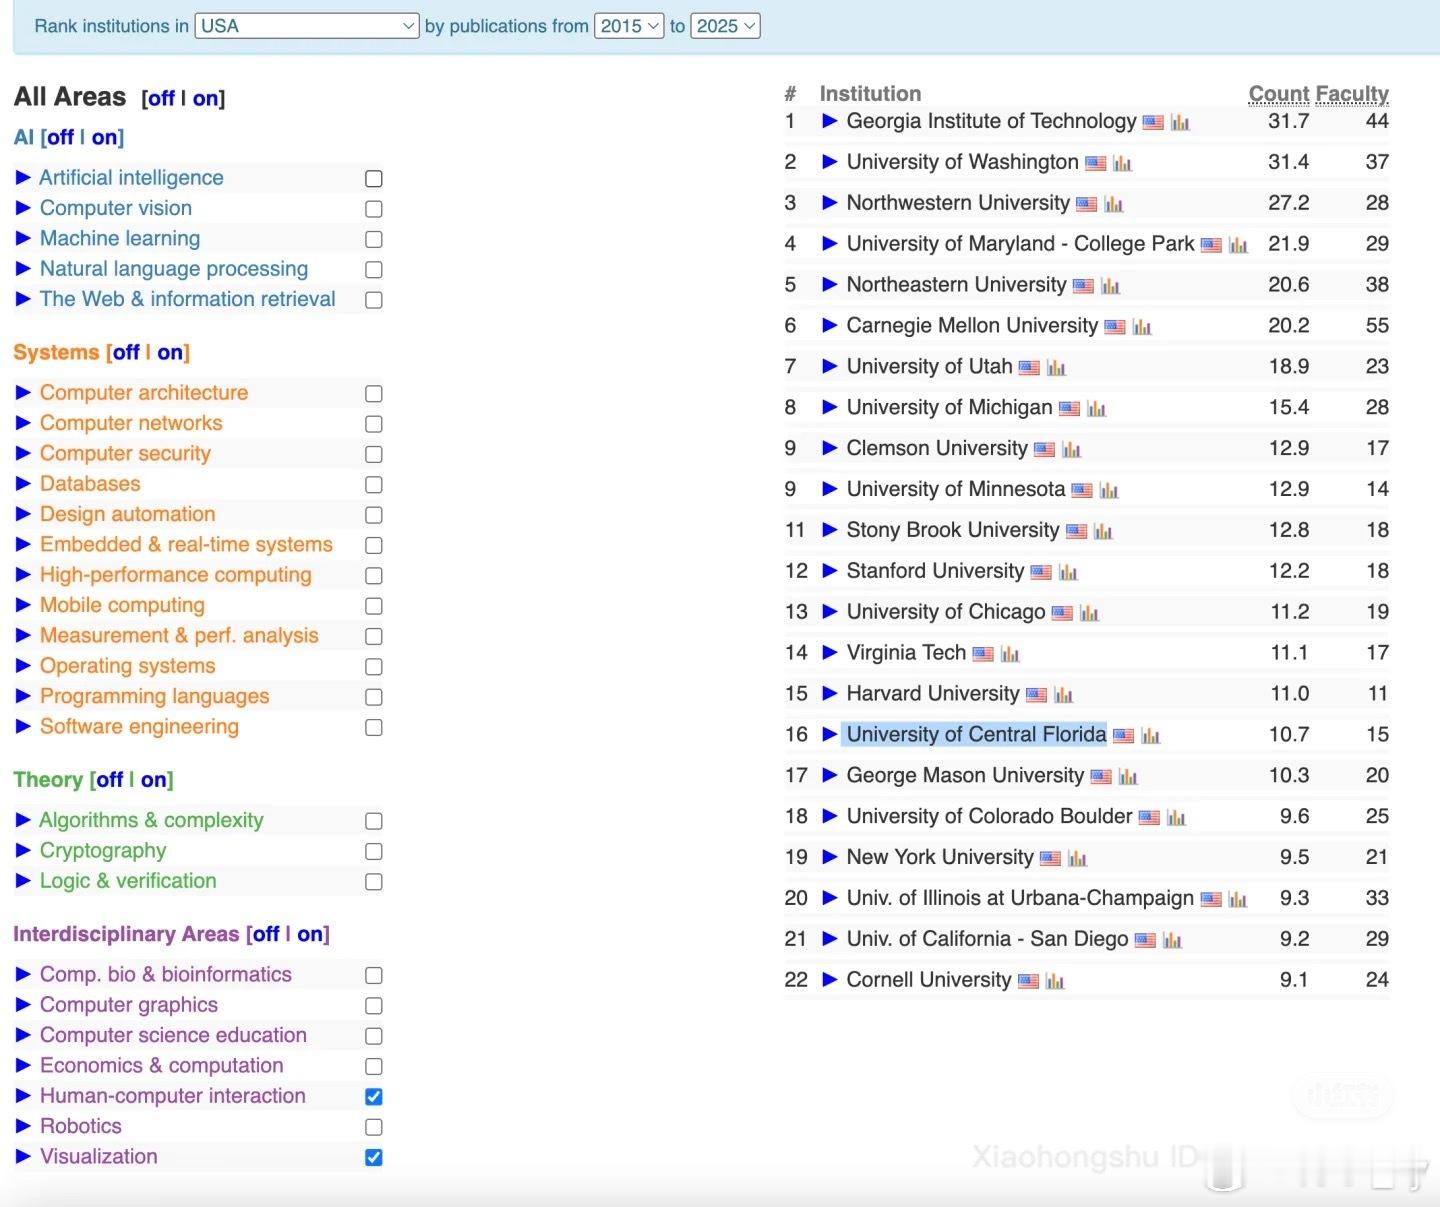Turn off all Systems areas
The width and height of the screenshot is (1440, 1207).
[x=126, y=352]
